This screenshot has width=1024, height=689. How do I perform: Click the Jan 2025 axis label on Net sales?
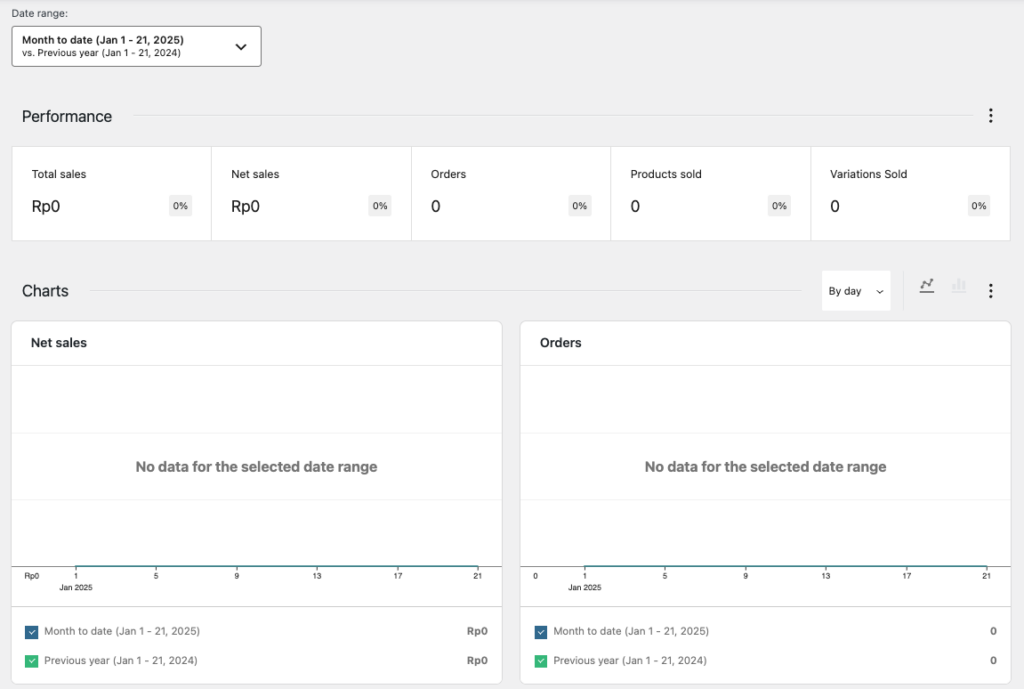[x=77, y=587]
